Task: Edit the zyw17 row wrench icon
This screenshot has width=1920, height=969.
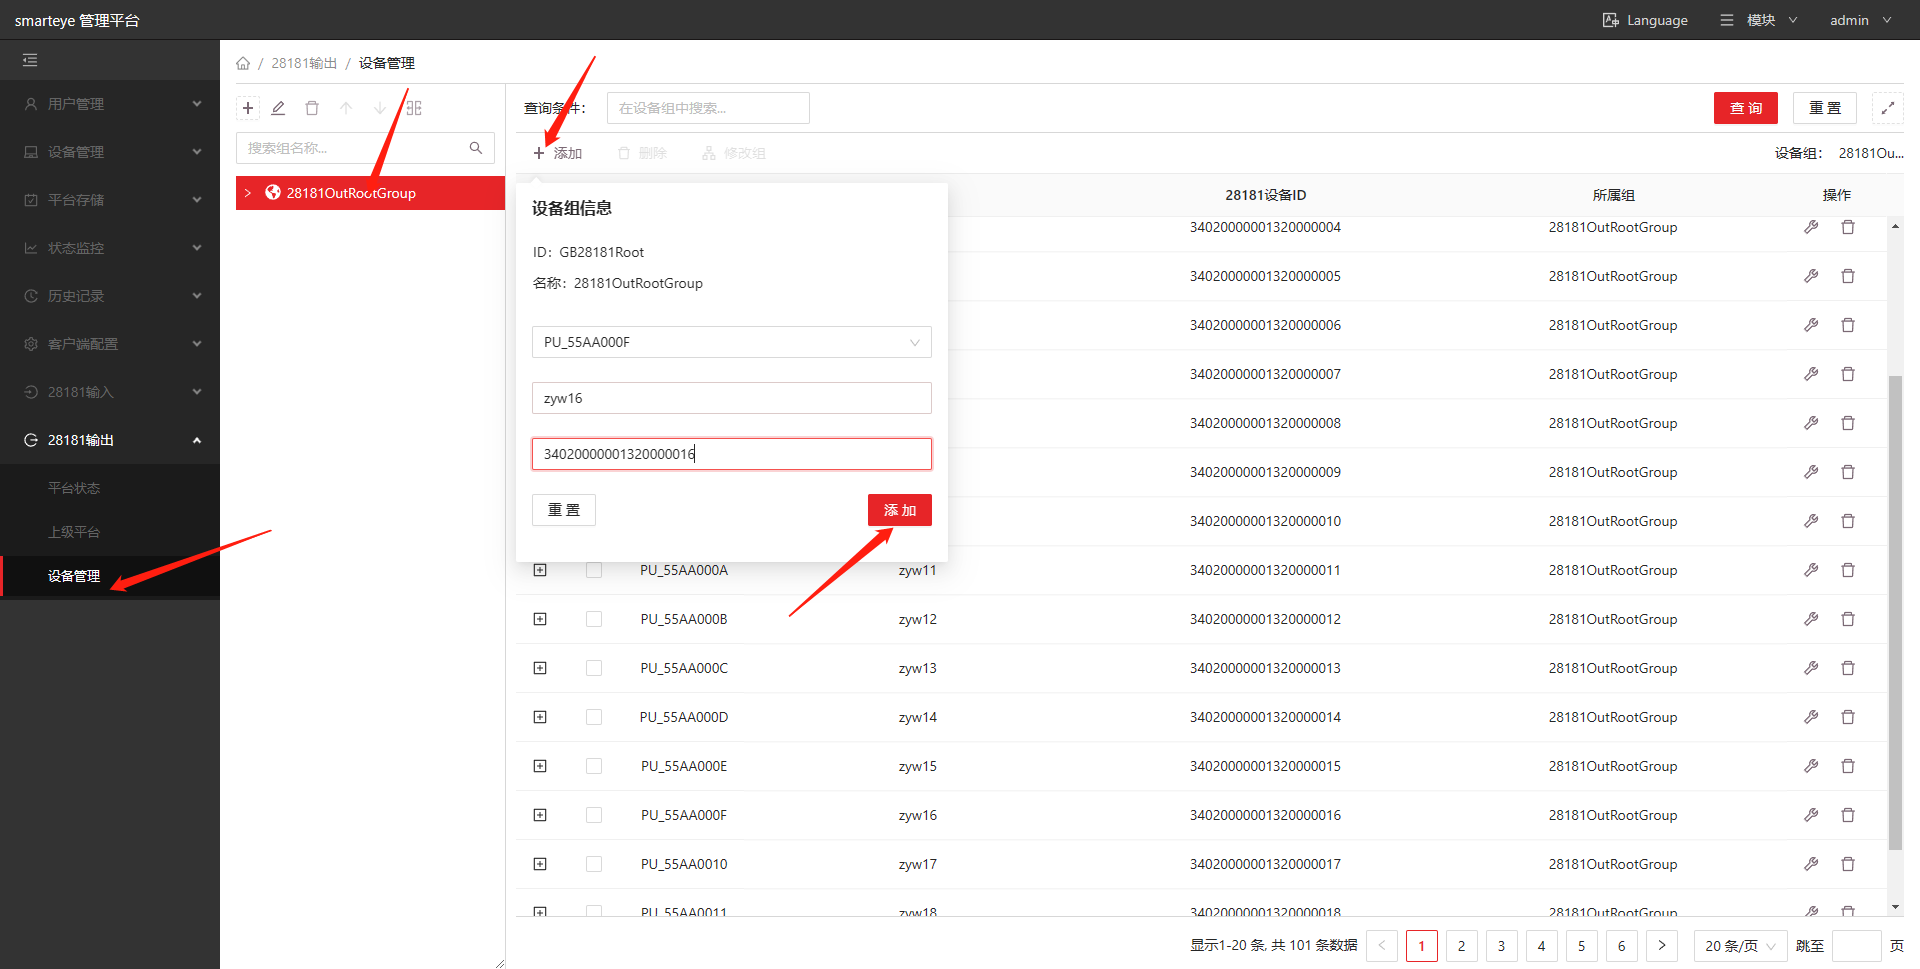Action: click(1811, 864)
